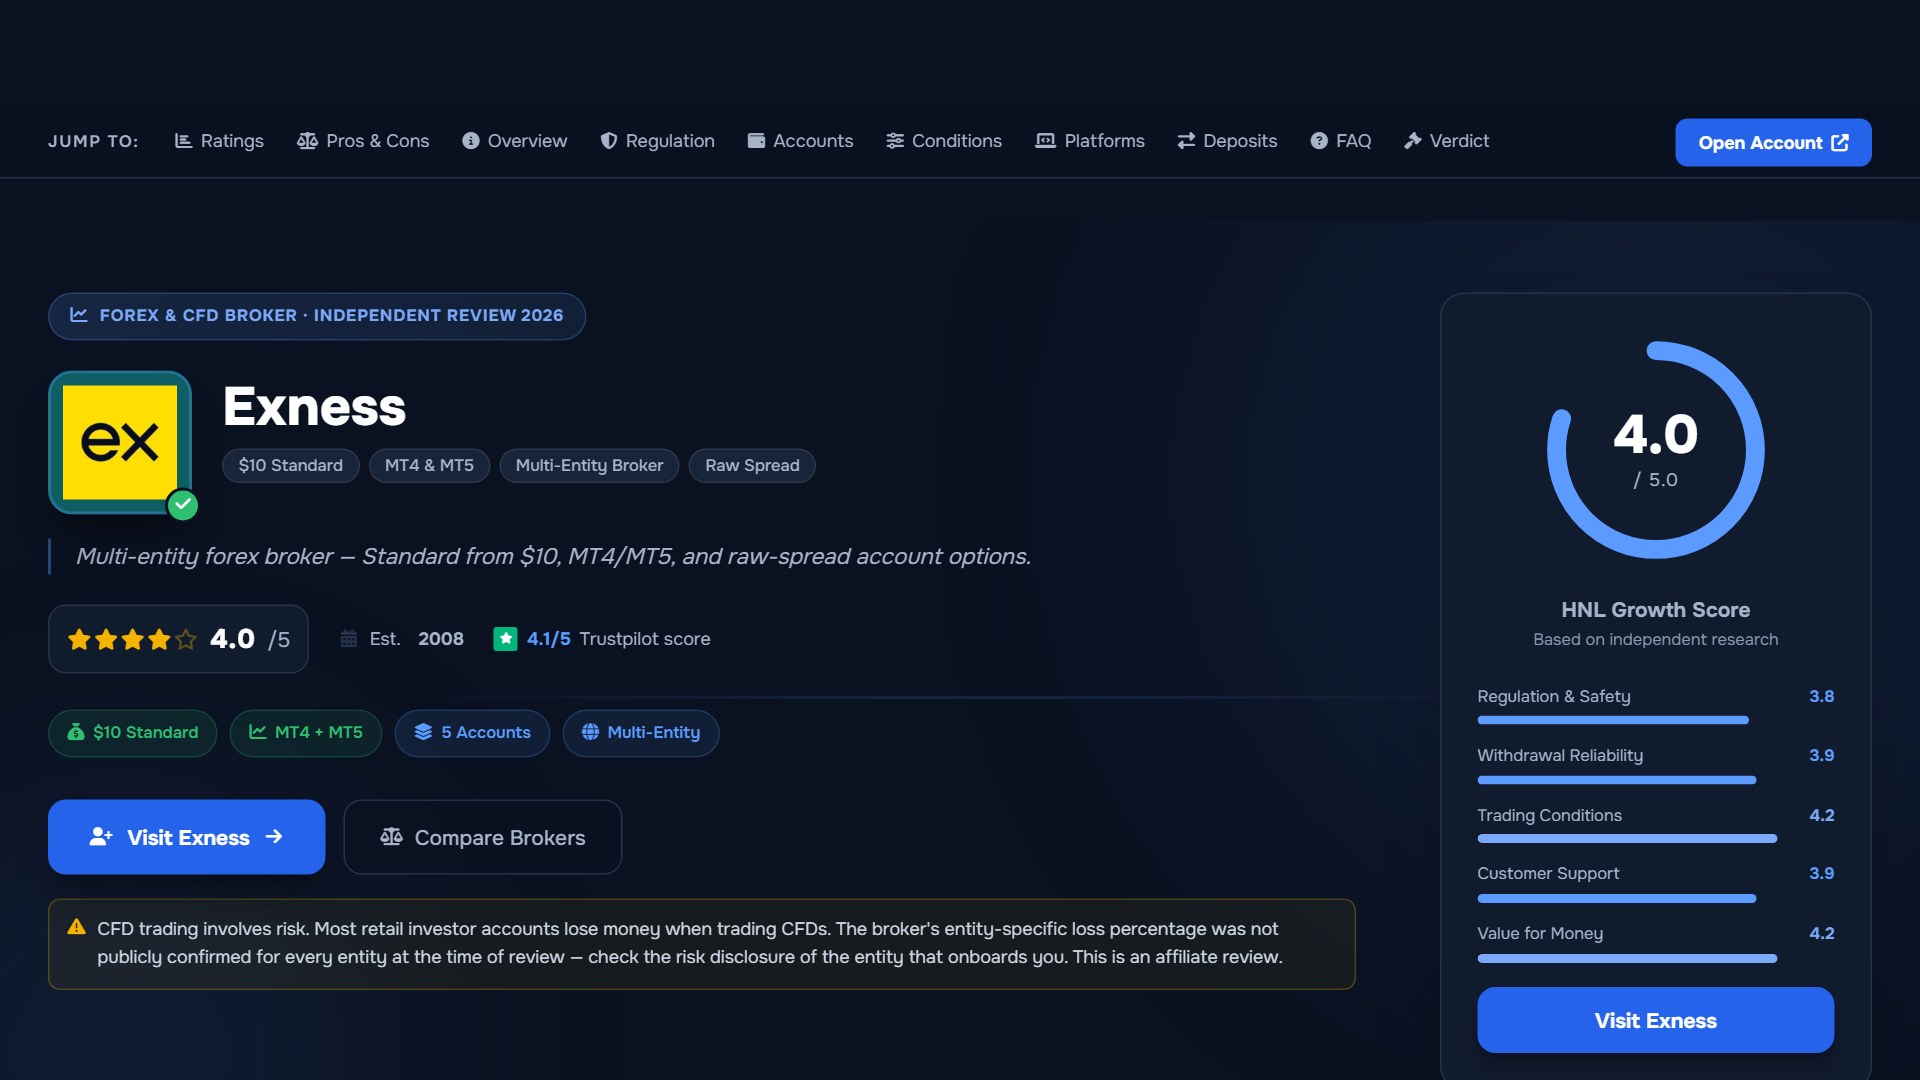Click the globe icon in Multi-Entity pill

point(590,733)
